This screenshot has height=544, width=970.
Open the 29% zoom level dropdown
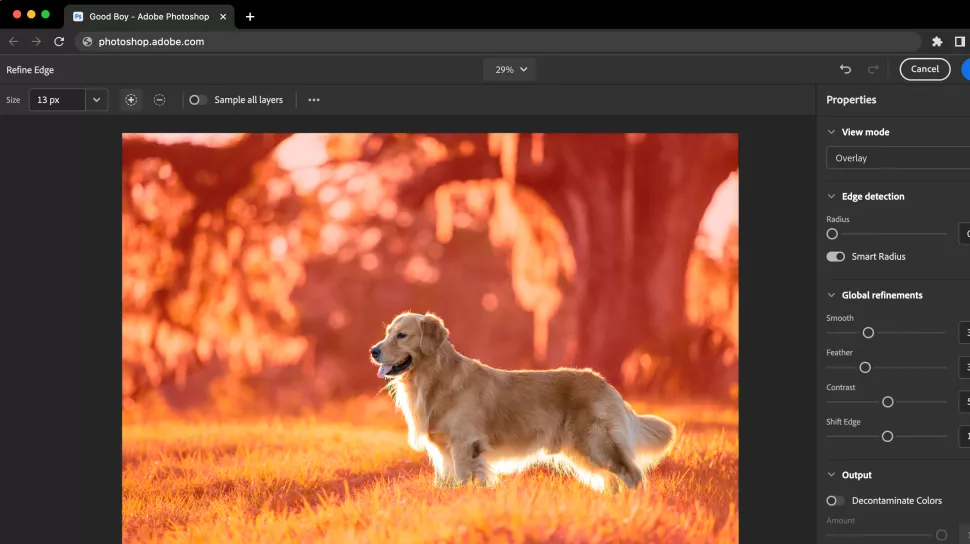510,69
